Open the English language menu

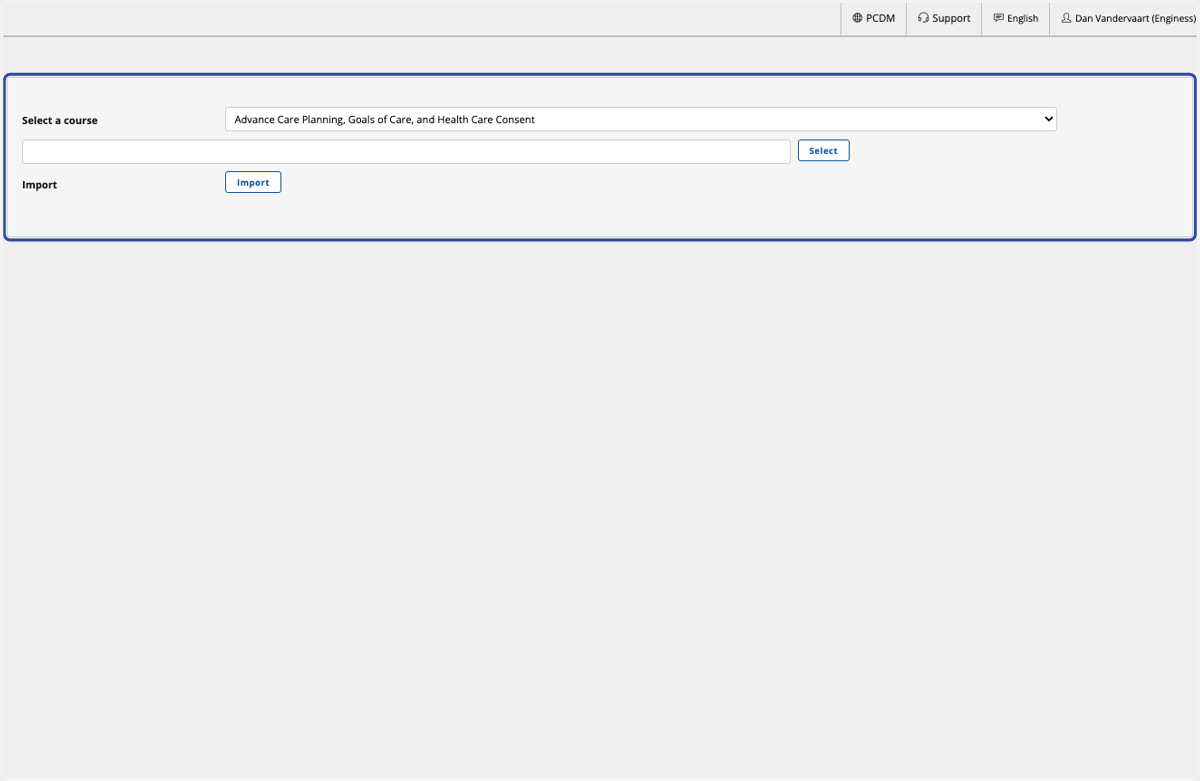coord(1016,18)
